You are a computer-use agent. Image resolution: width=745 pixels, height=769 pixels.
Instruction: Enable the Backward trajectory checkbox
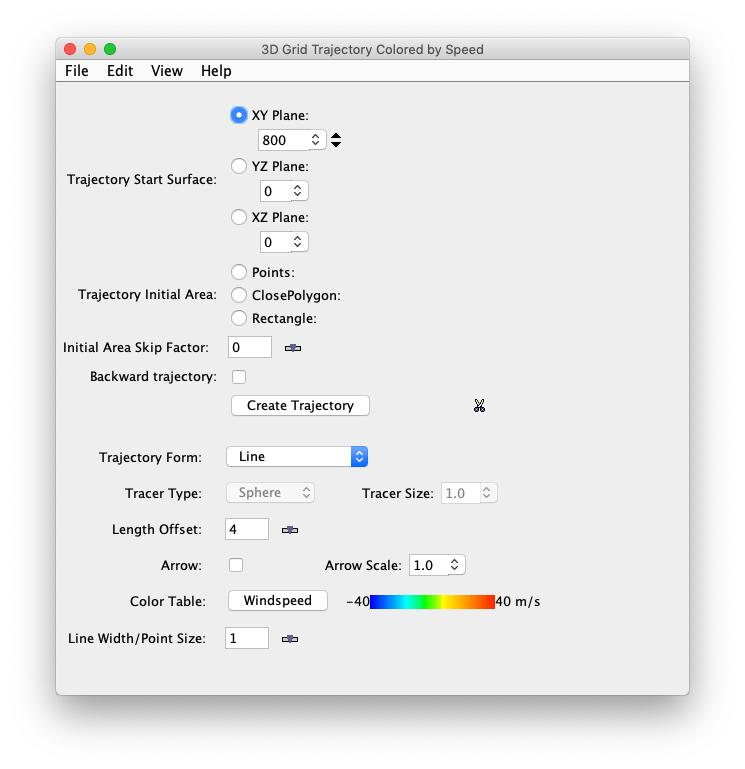click(x=239, y=377)
